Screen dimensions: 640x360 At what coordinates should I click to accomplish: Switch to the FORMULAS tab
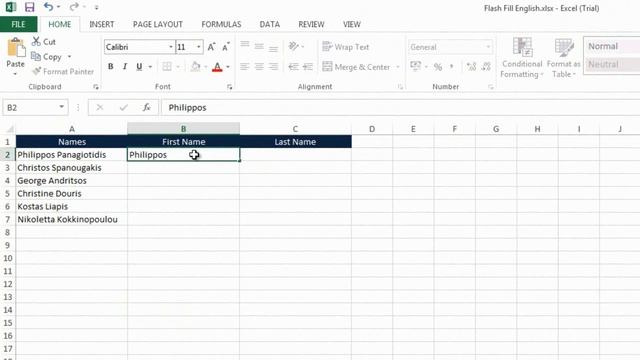click(x=221, y=24)
